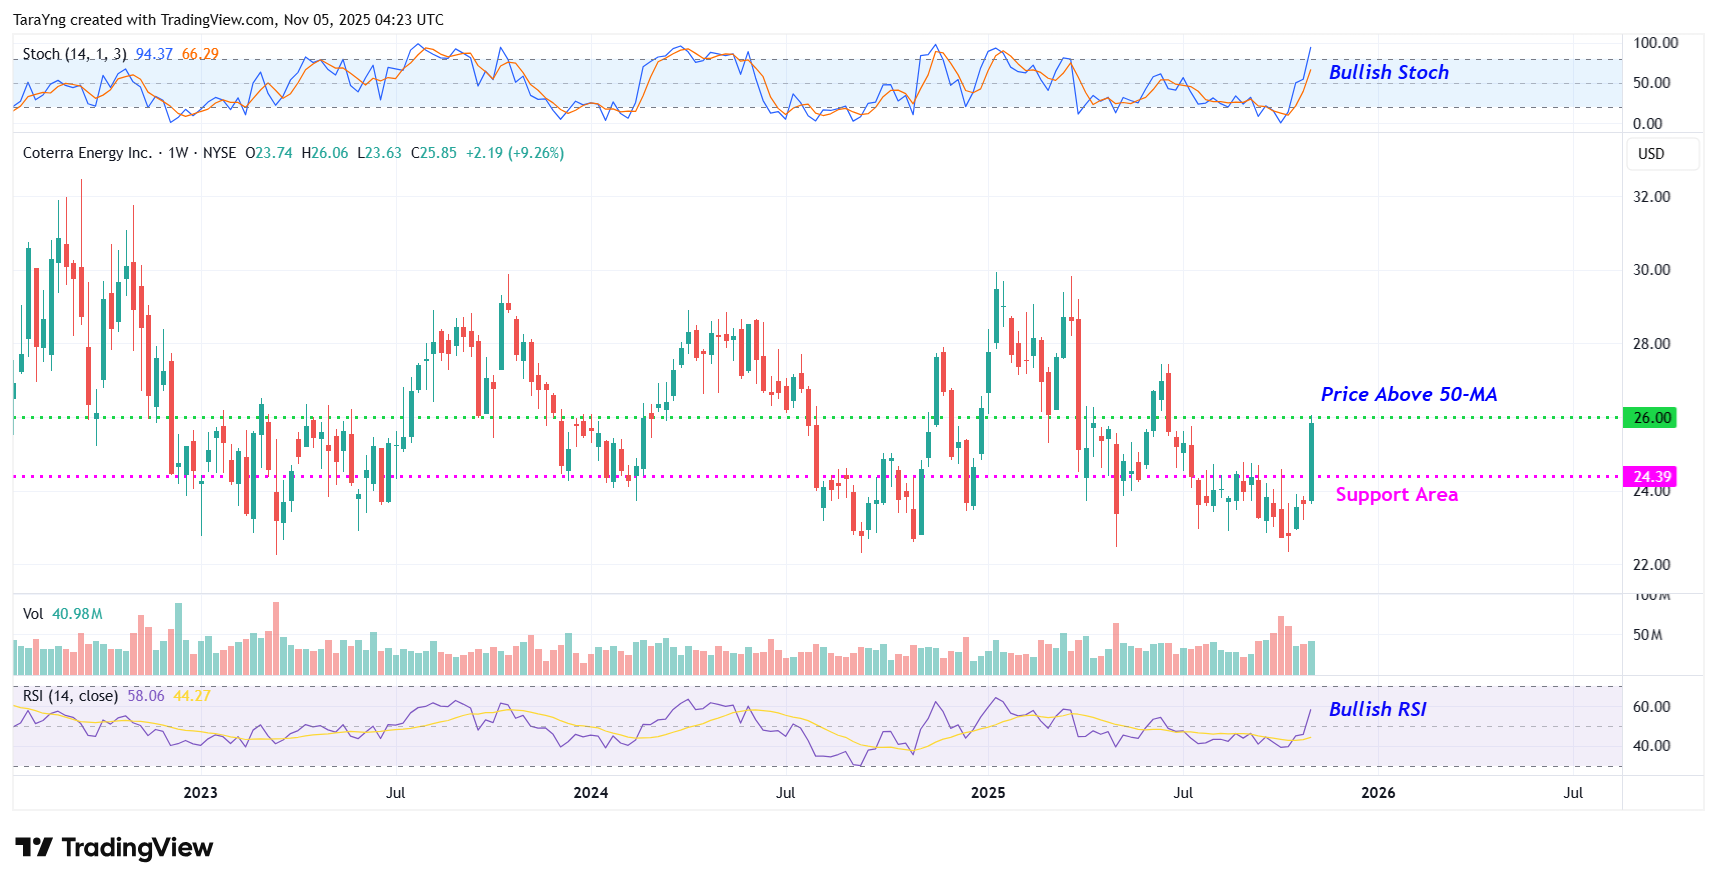Image resolution: width=1717 pixels, height=885 pixels.
Task: Click the 22.00 level on price axis
Action: [x=1651, y=565]
